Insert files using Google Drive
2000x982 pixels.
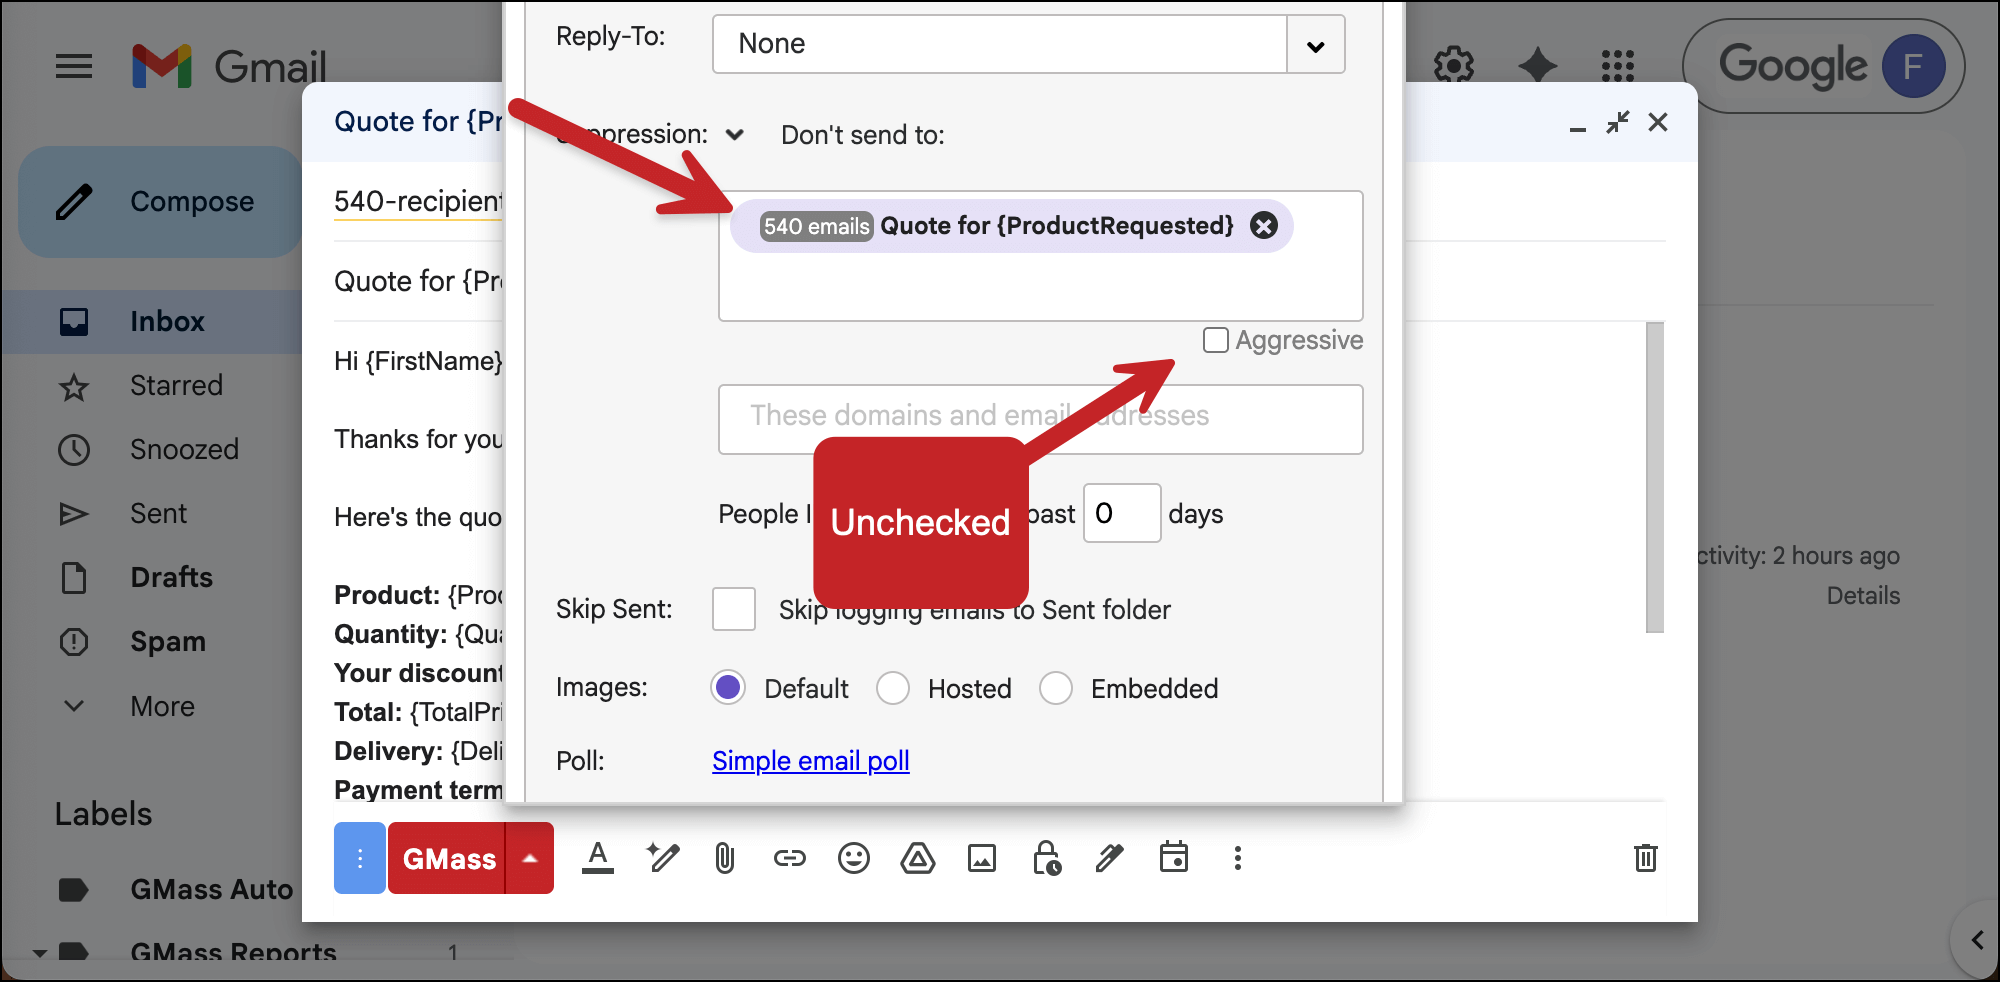tap(918, 858)
